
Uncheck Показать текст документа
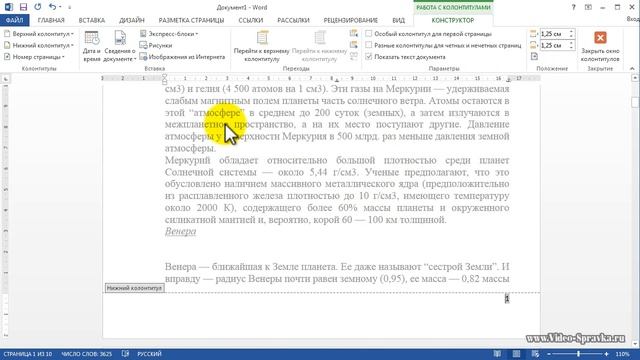coord(369,57)
